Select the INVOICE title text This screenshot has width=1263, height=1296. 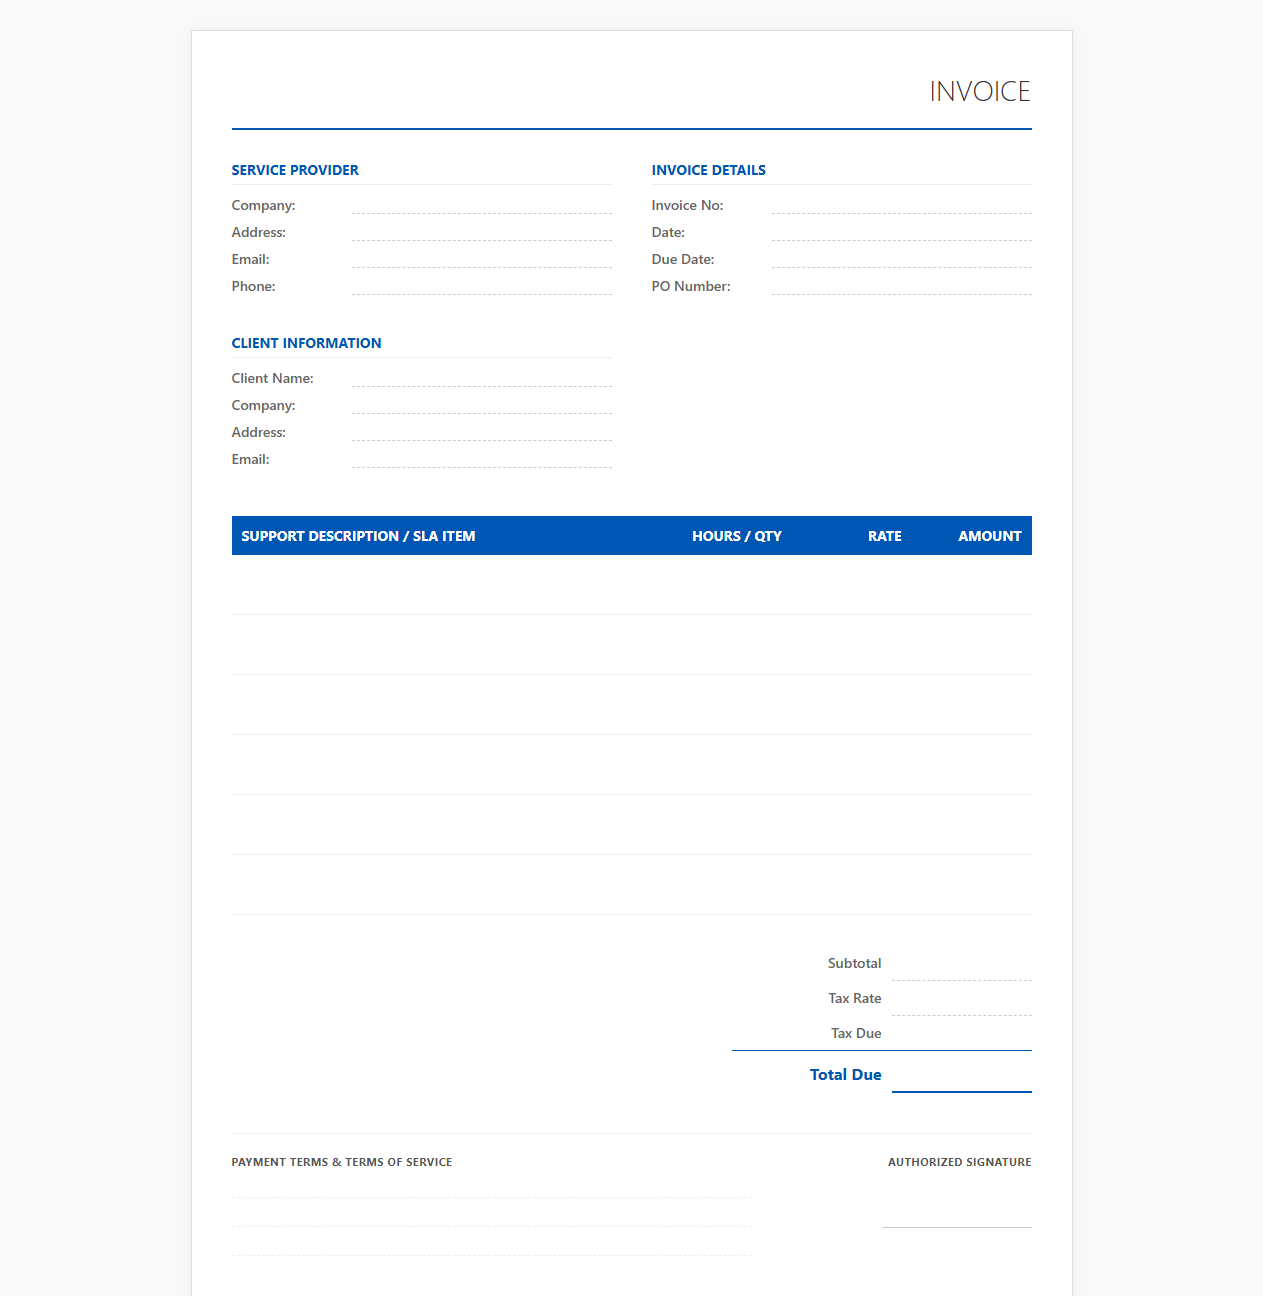point(980,91)
